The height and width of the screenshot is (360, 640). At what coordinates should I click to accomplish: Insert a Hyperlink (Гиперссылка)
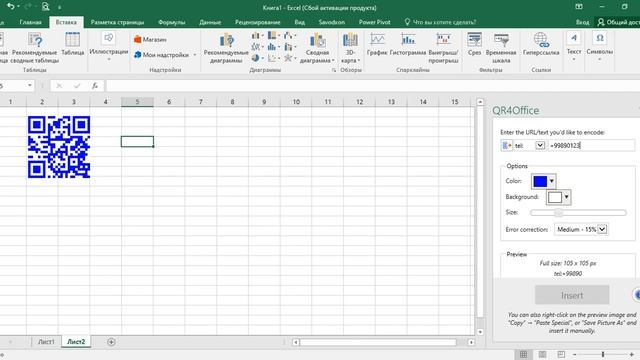(x=541, y=44)
